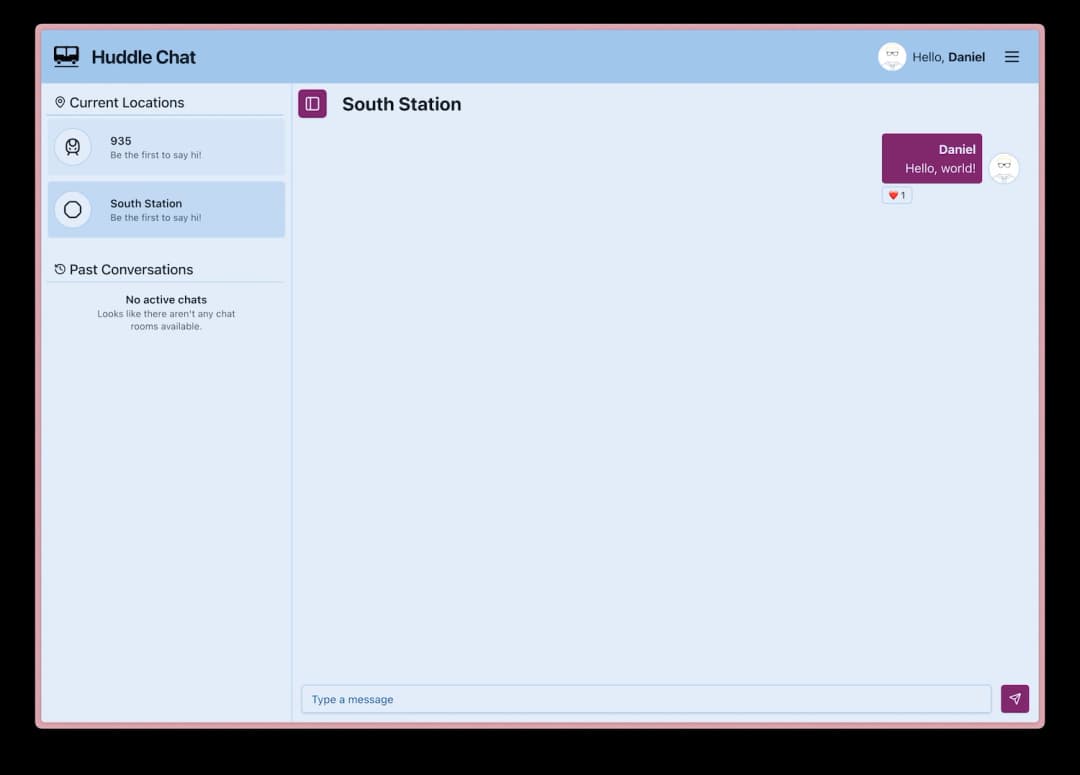Click the location pin icon by Current Locations
The height and width of the screenshot is (775, 1080).
click(x=60, y=103)
